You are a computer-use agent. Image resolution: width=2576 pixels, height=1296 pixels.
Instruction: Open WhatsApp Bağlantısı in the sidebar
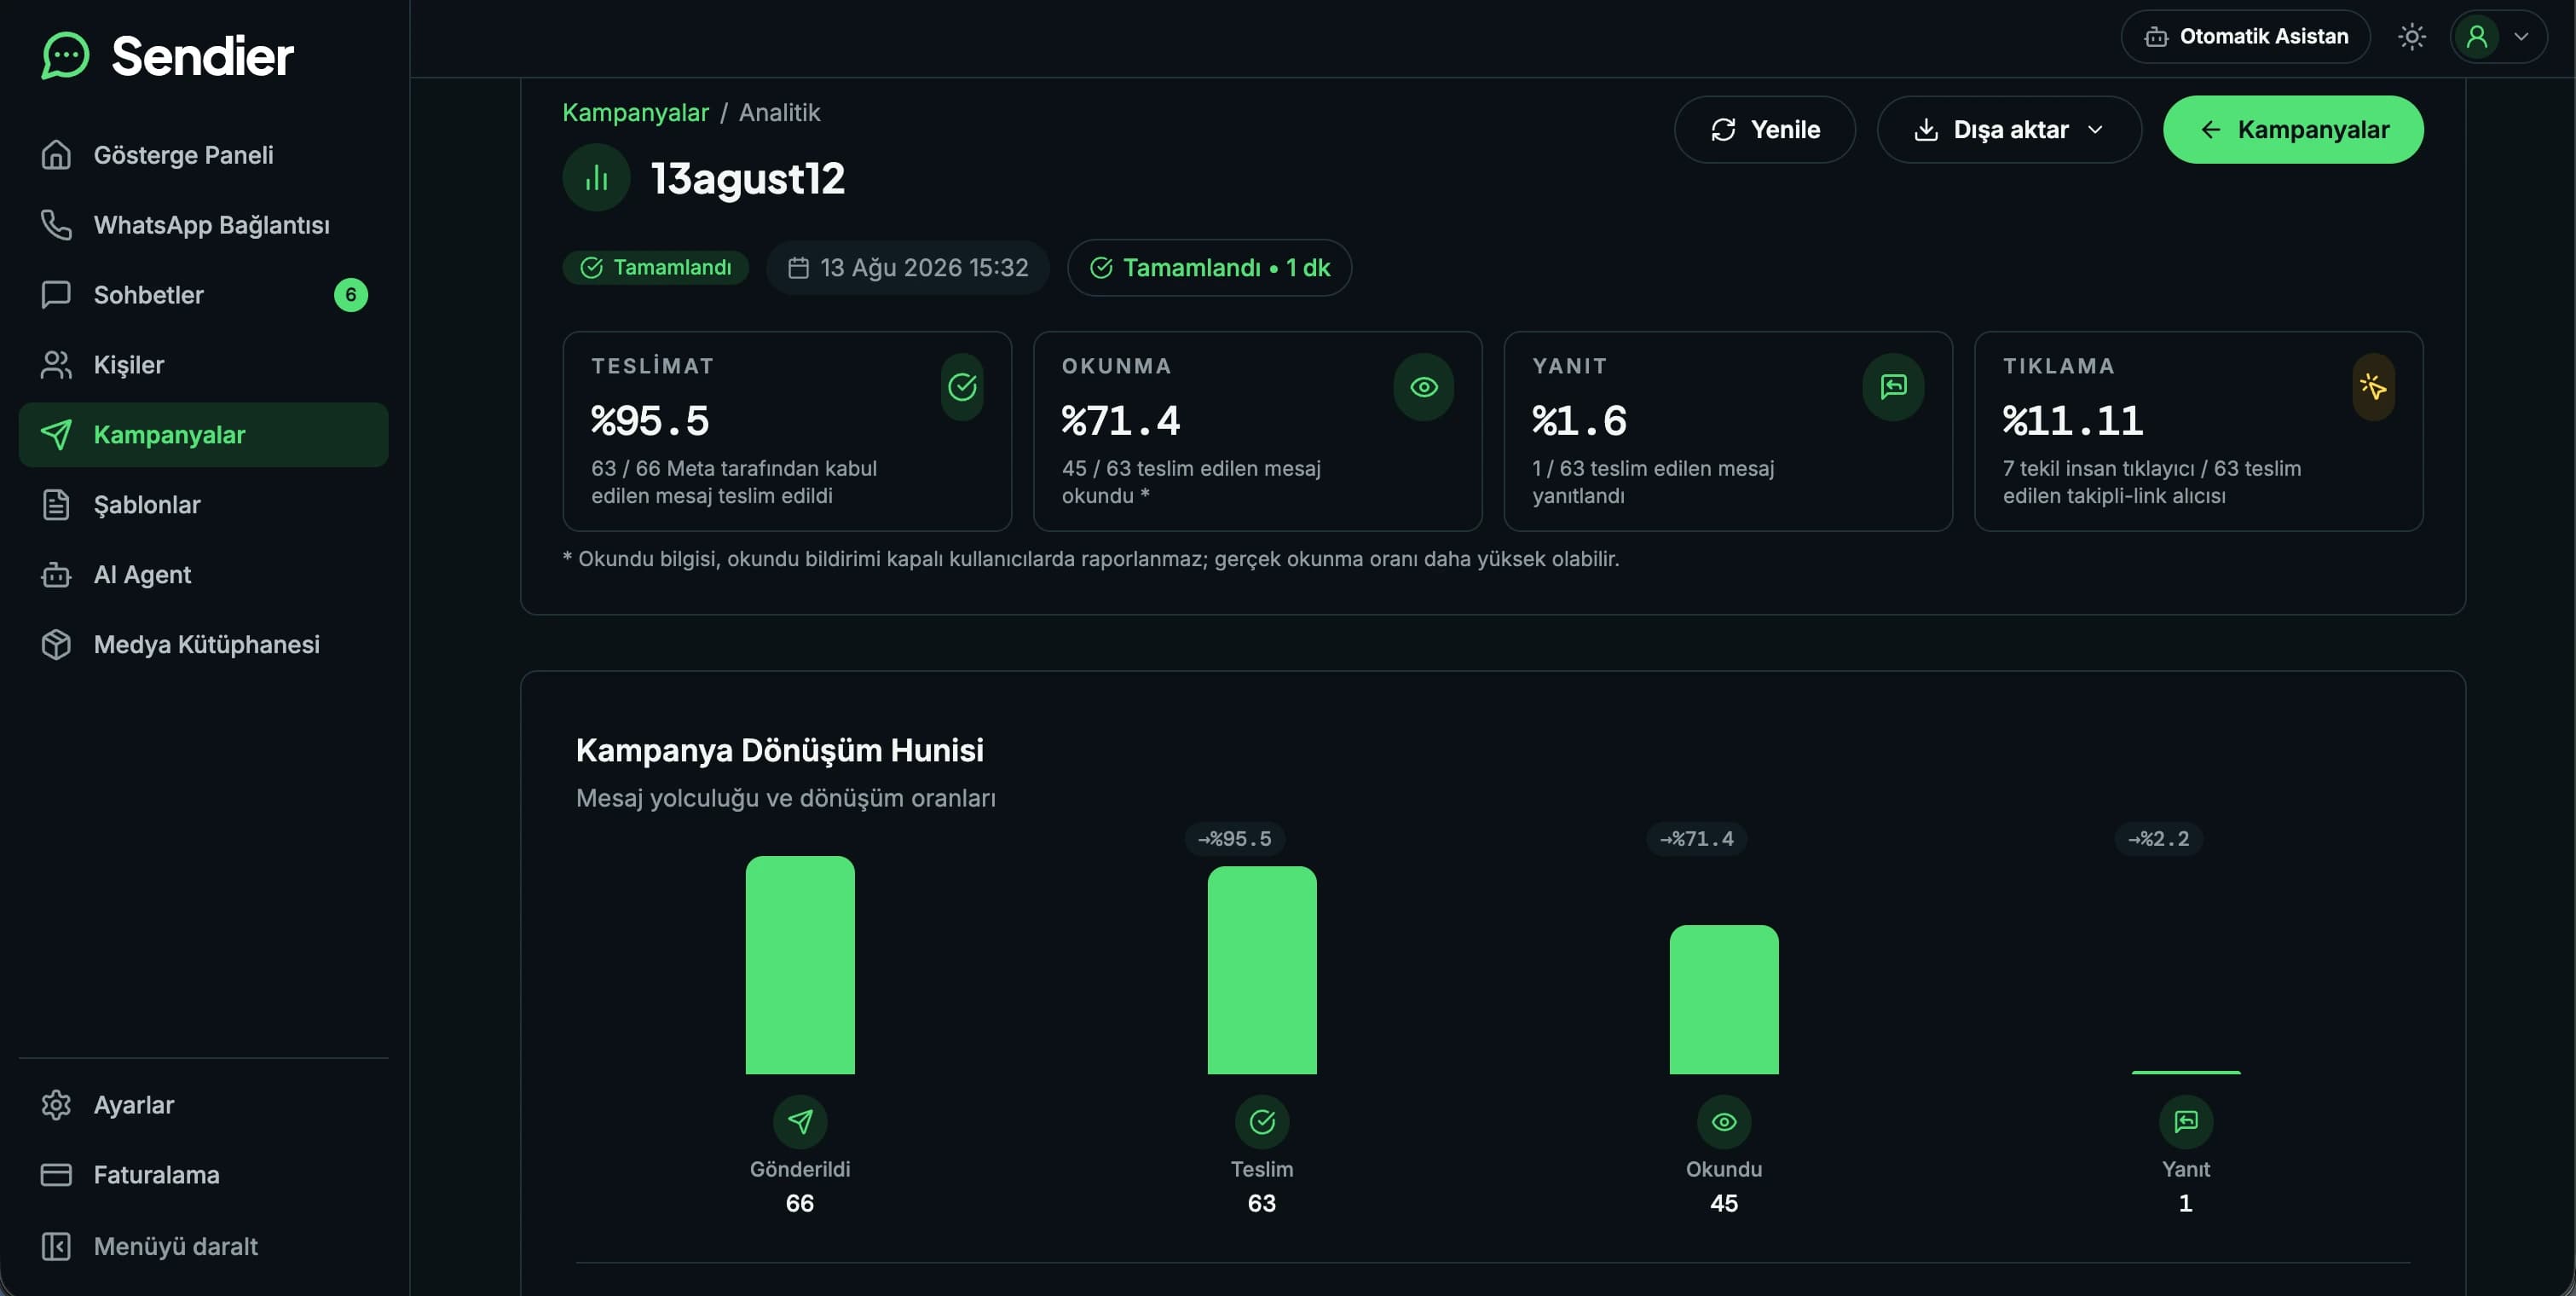[203, 225]
